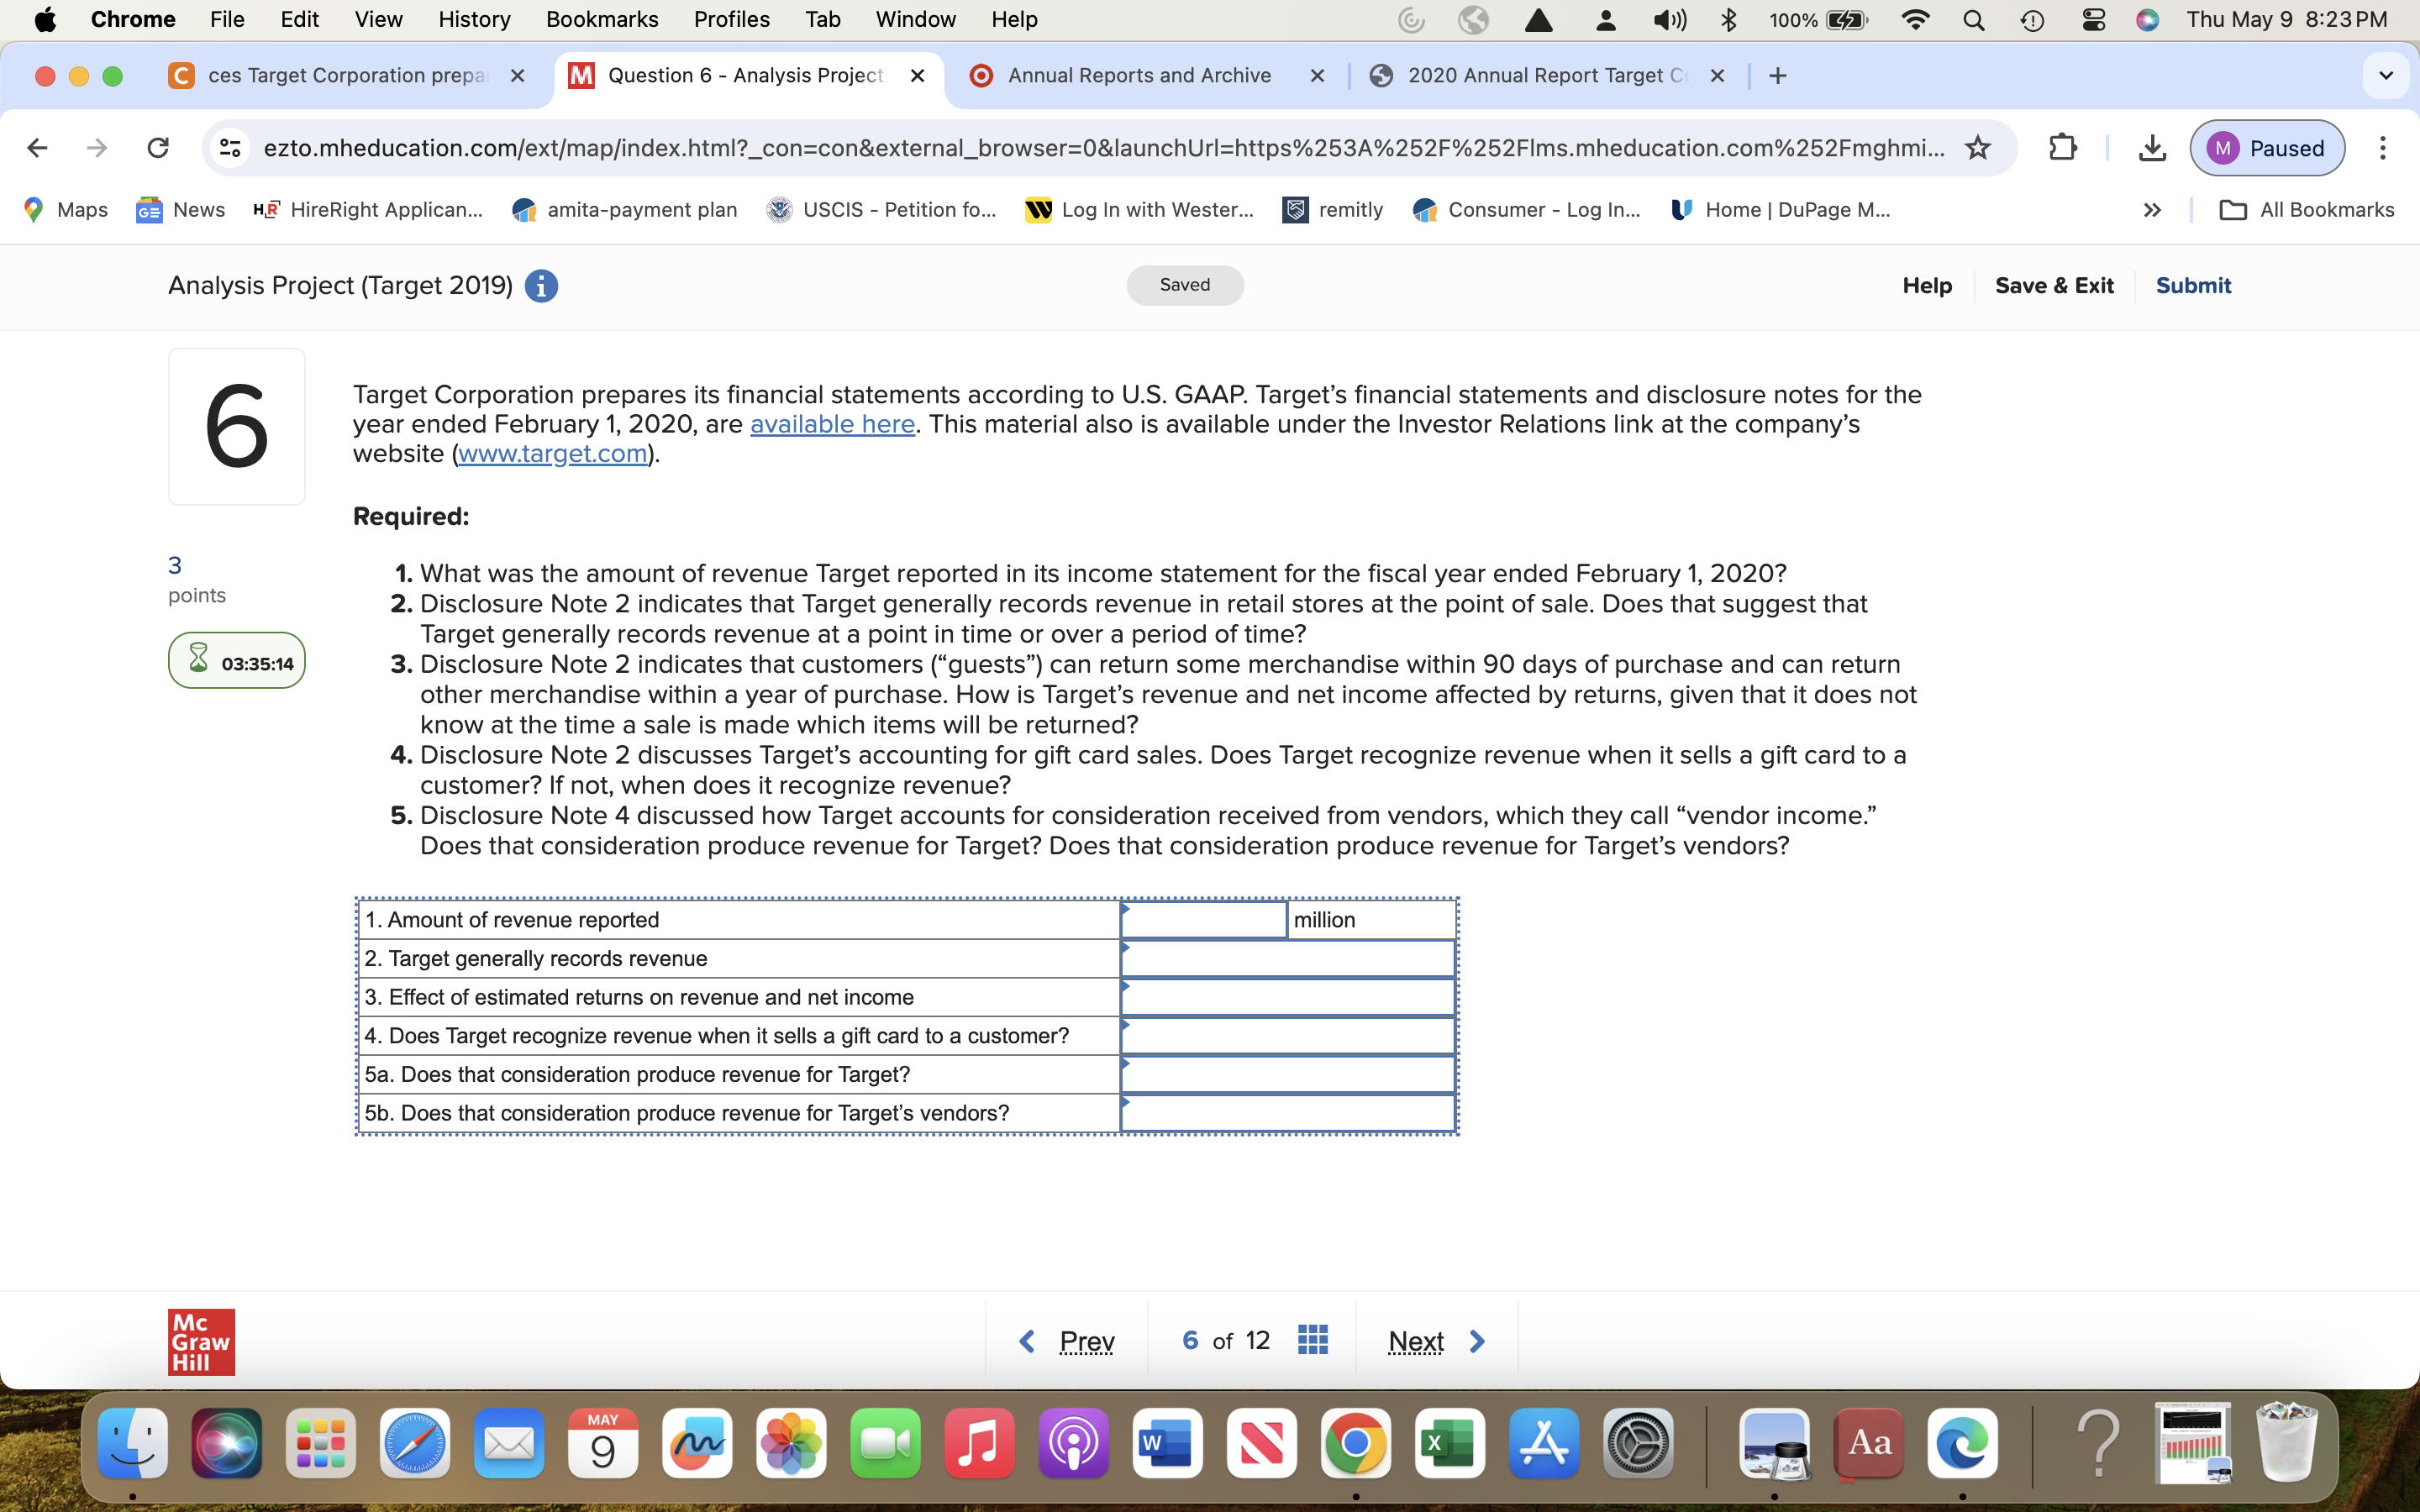Image resolution: width=2420 pixels, height=1512 pixels.
Task: Open the question navigator grid icon
Action: 1312,1340
